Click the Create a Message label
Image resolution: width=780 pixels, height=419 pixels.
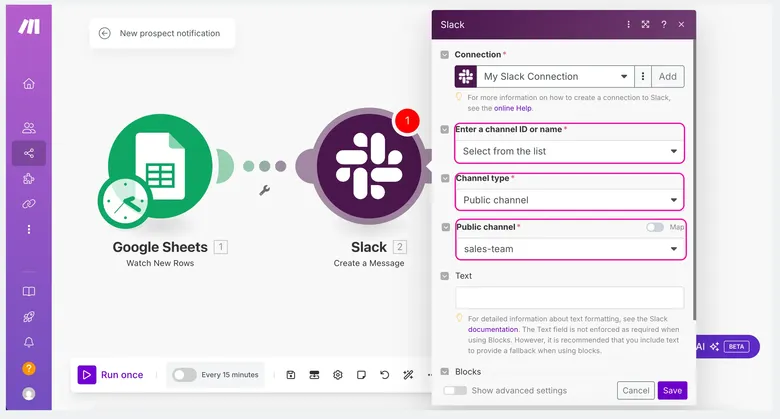coord(369,263)
